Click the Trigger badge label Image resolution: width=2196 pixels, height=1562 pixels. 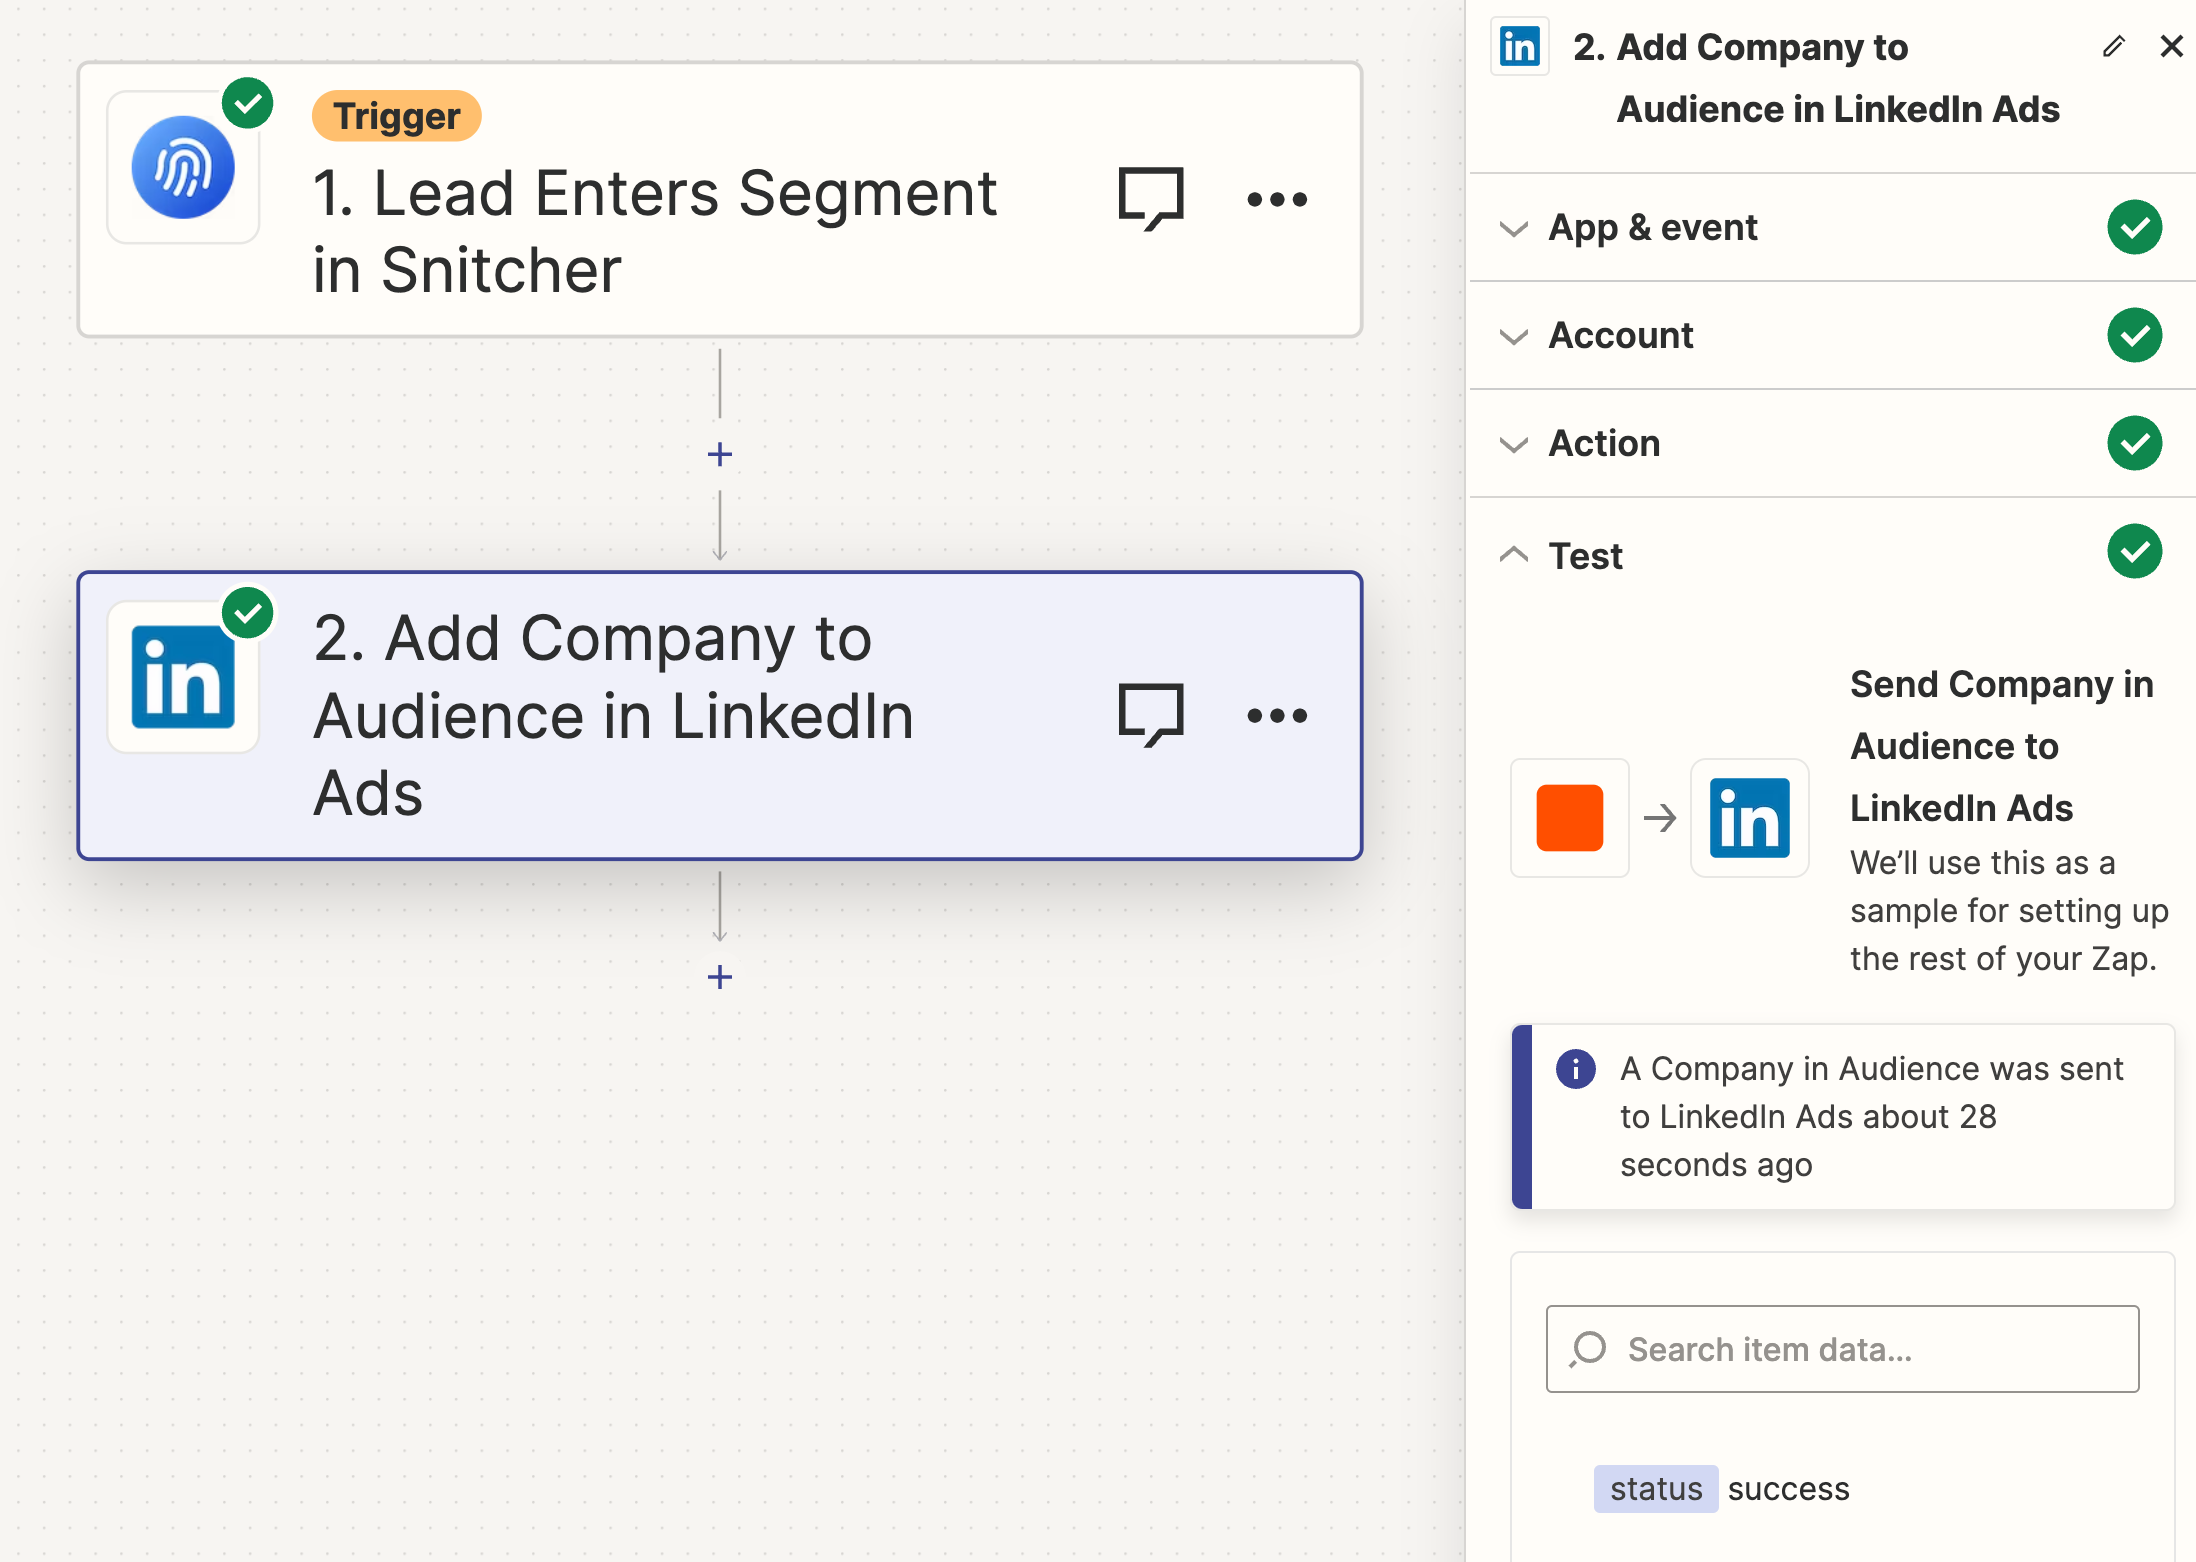coord(397,116)
